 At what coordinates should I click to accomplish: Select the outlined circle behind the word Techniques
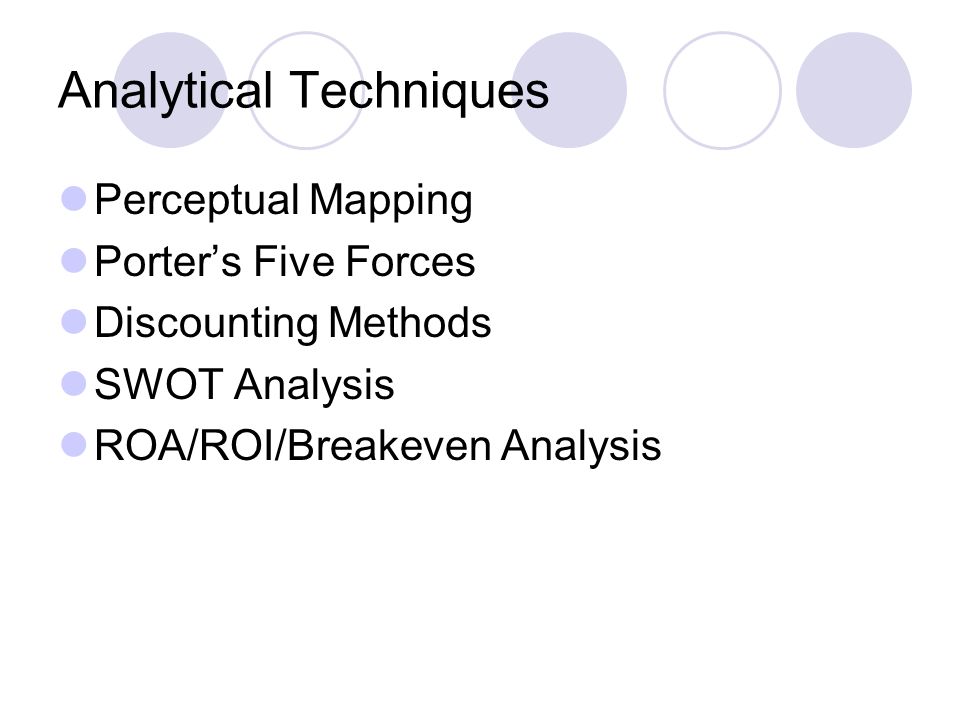(x=306, y=90)
